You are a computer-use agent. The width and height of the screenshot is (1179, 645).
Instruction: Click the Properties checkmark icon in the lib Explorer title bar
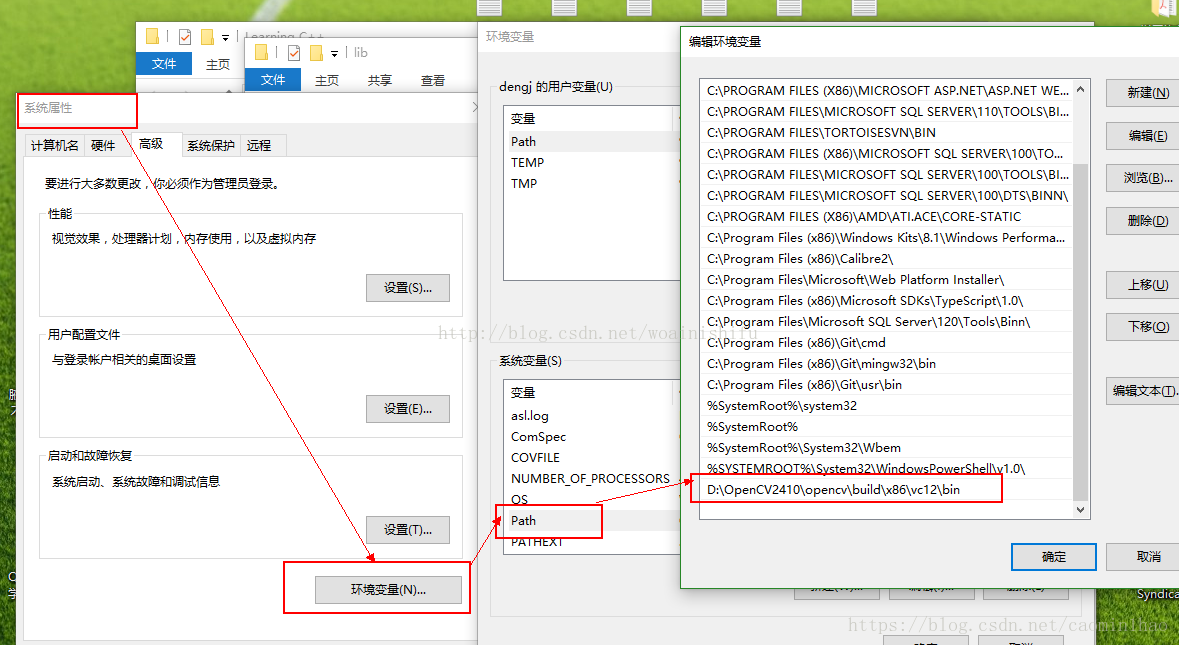point(294,53)
